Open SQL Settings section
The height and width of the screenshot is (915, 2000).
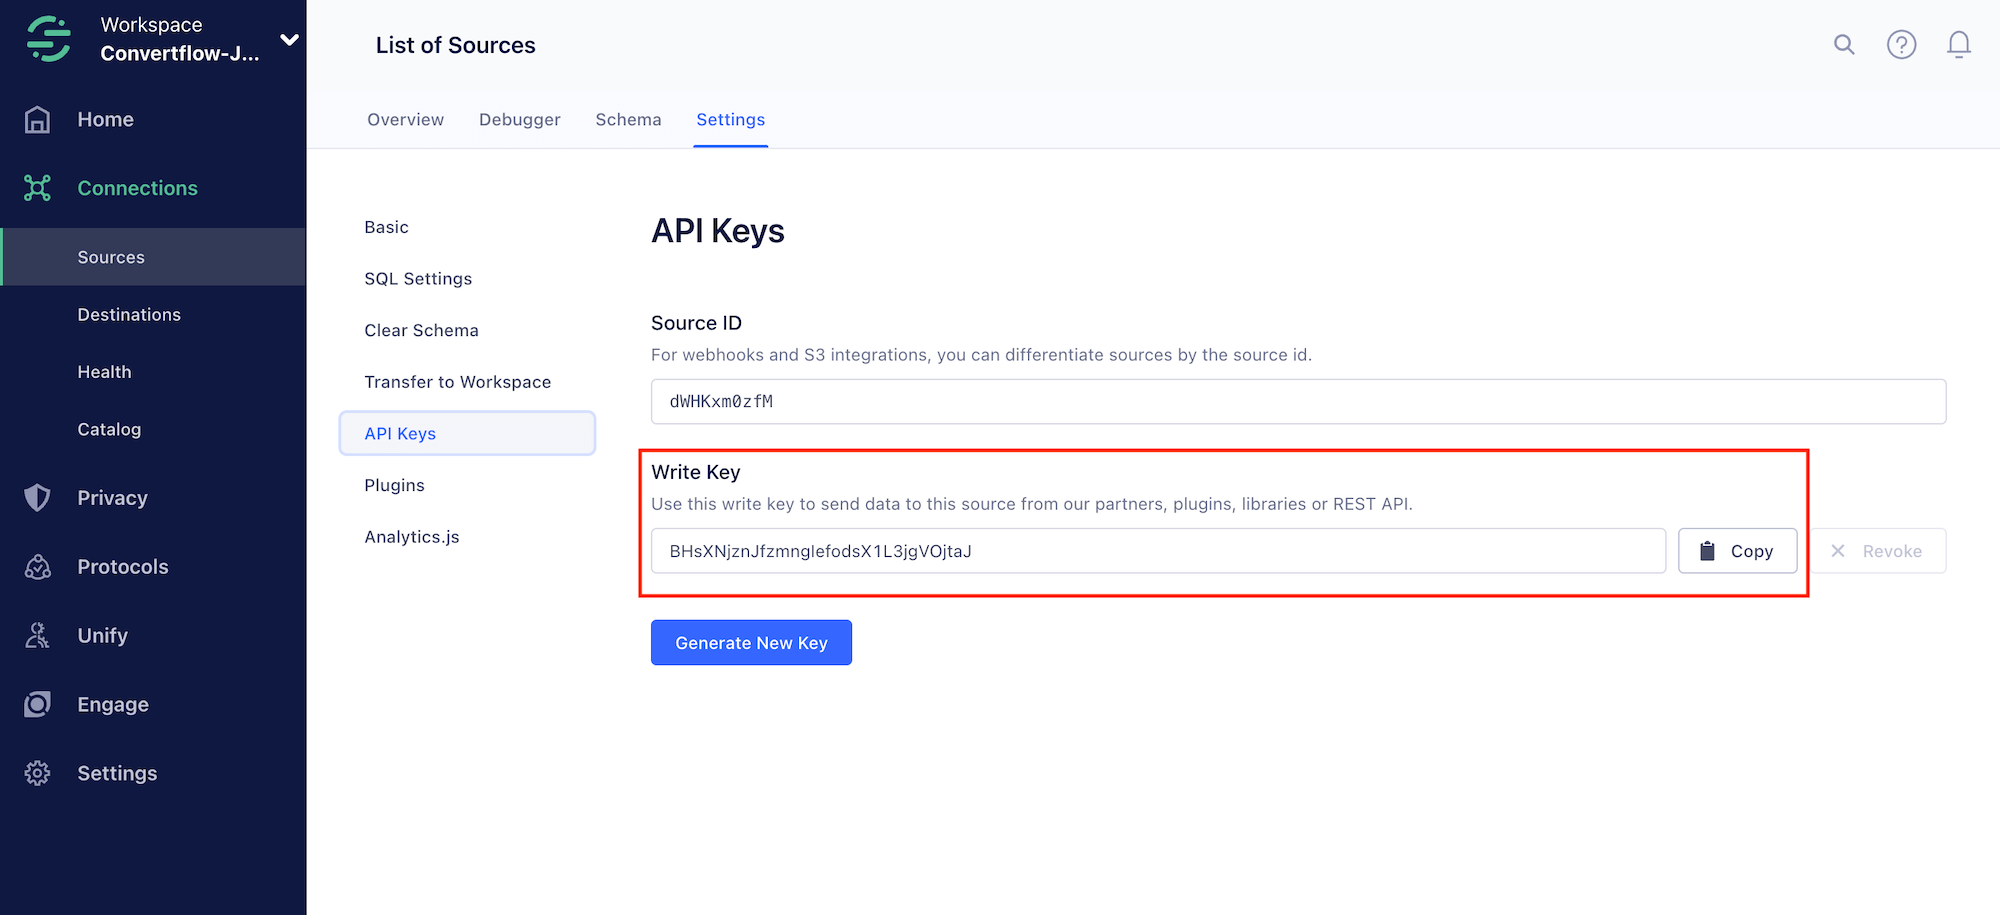(x=418, y=279)
